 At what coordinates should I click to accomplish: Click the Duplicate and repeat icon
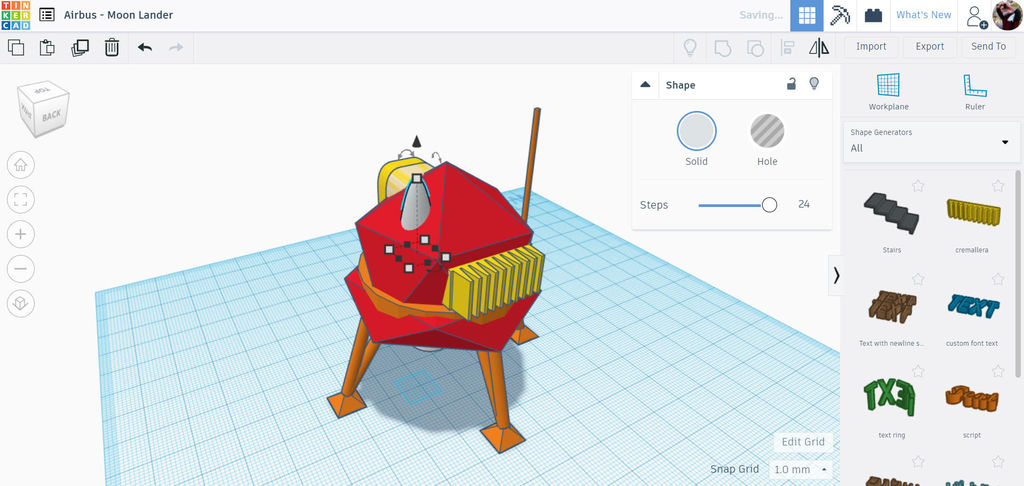(80, 48)
